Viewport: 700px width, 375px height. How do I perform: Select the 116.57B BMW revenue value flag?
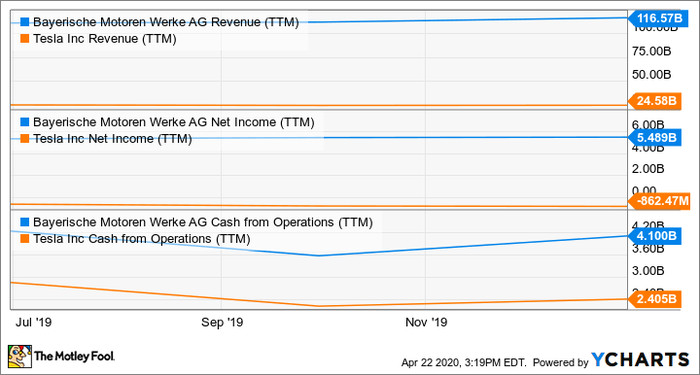tap(654, 18)
